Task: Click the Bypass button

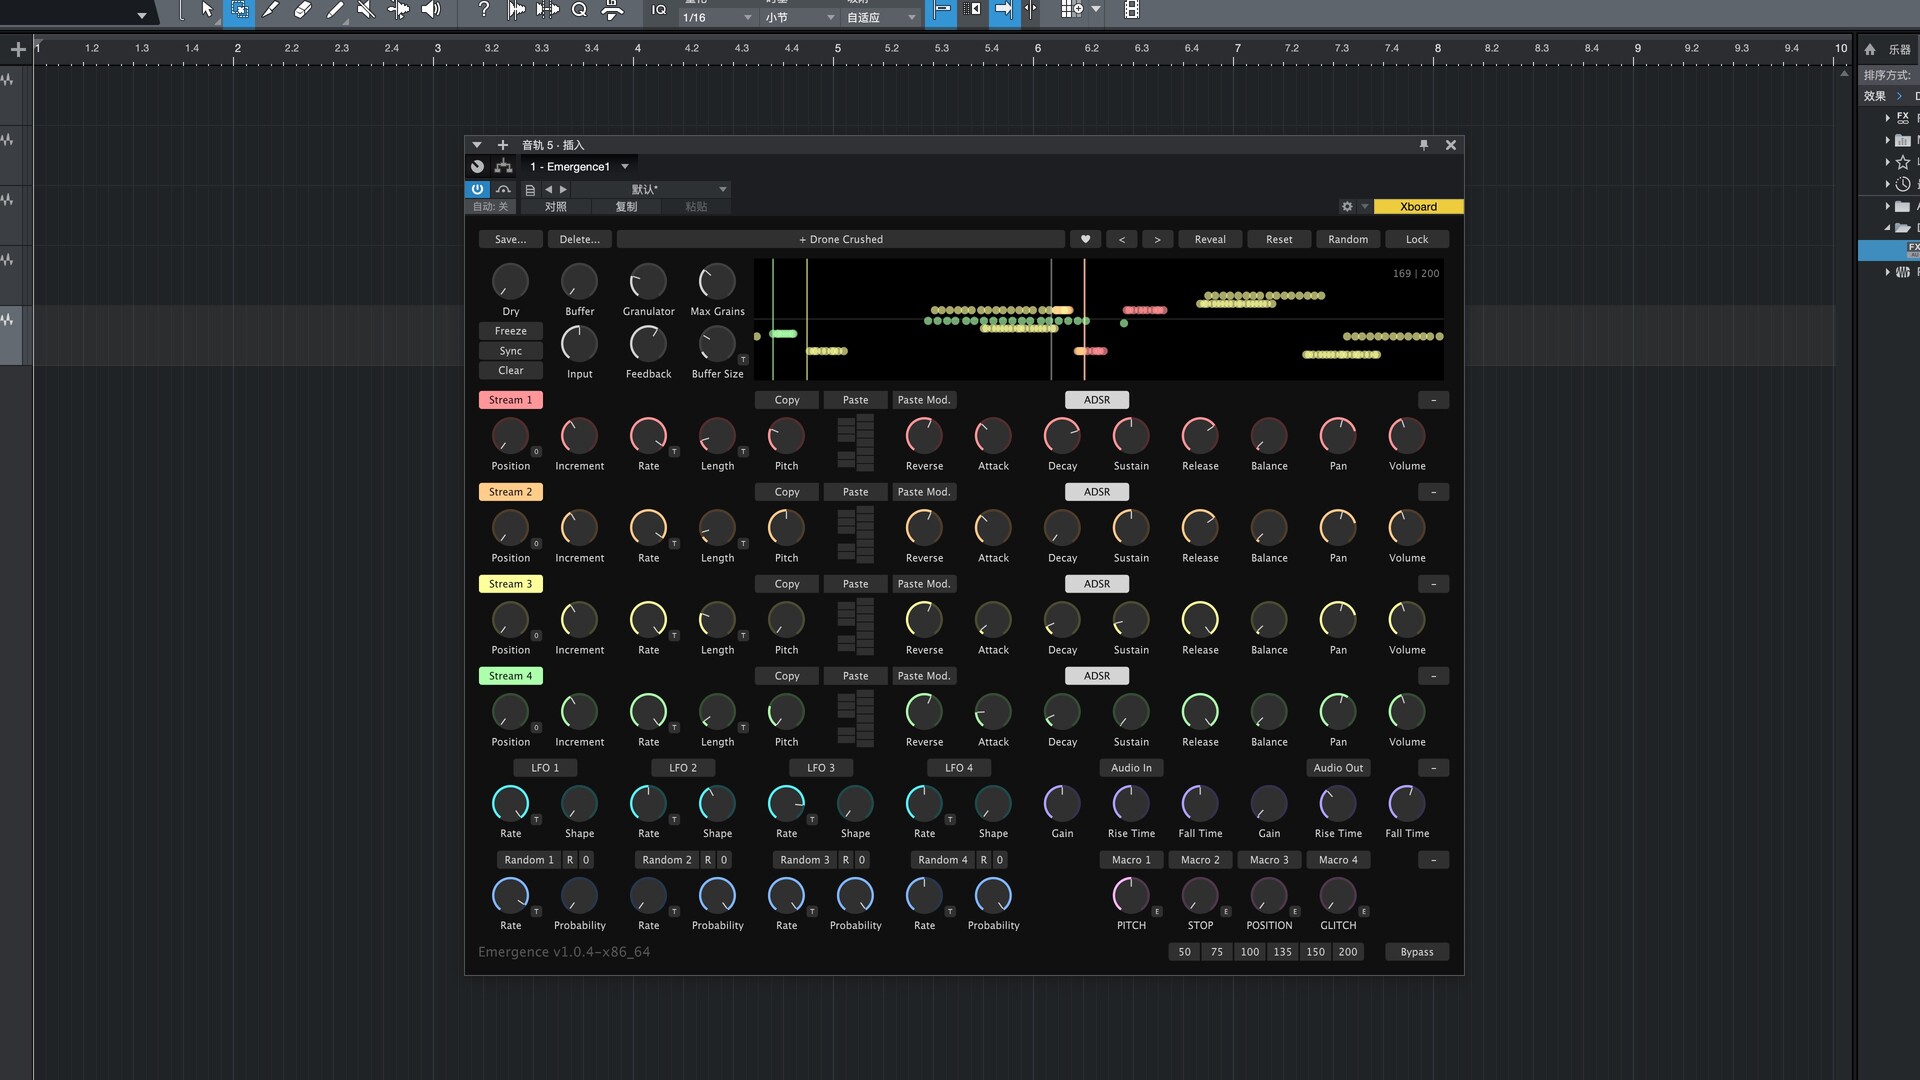Action: [1416, 952]
